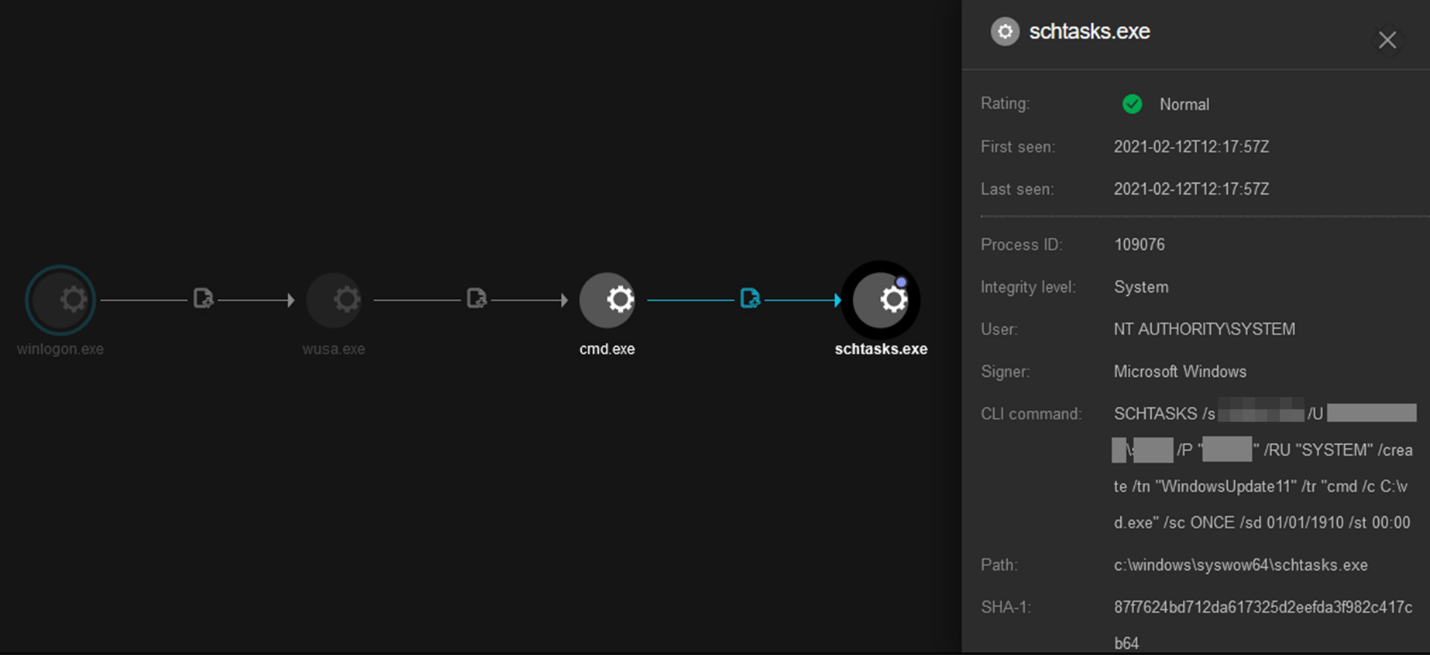Click the NT AUTHORITY\SYSTEM user value

point(1204,329)
